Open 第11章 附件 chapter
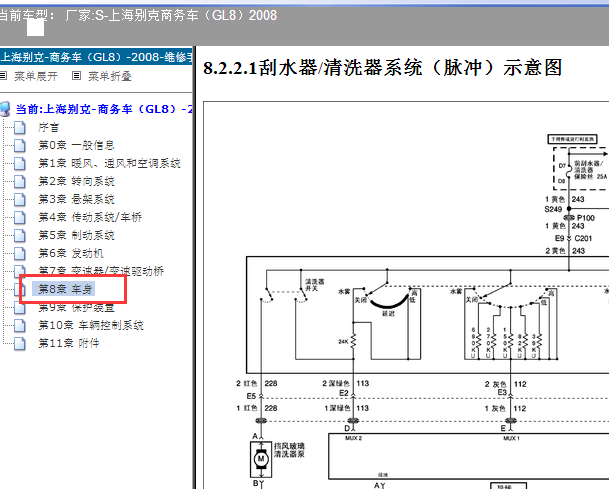The height and width of the screenshot is (489, 609). coord(69,343)
